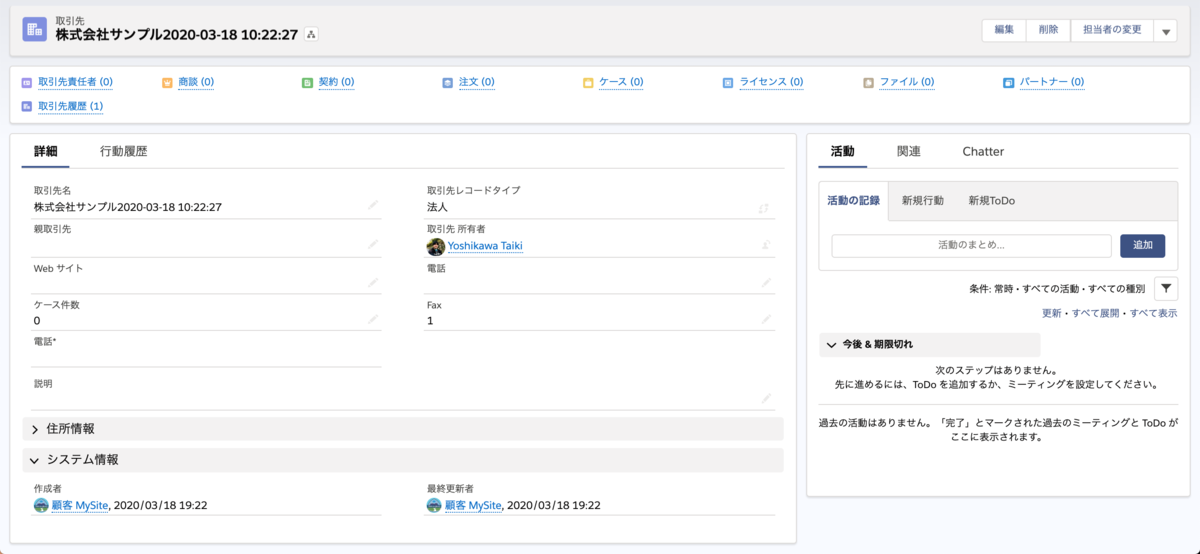Change record type icon next to 法人
This screenshot has height=554, width=1200.
tap(764, 208)
